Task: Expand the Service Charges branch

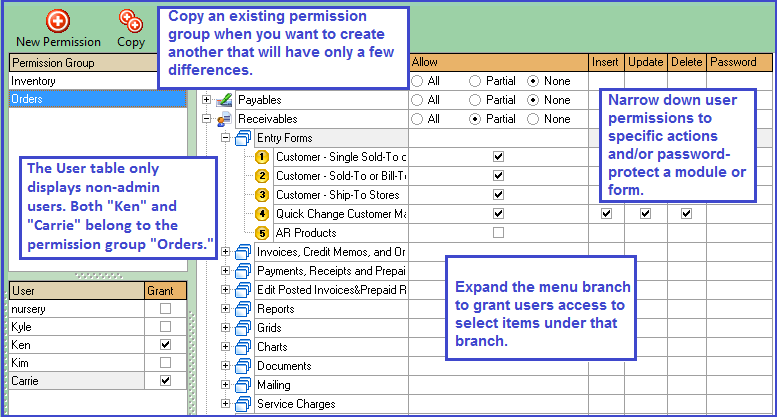Action: [x=225, y=404]
